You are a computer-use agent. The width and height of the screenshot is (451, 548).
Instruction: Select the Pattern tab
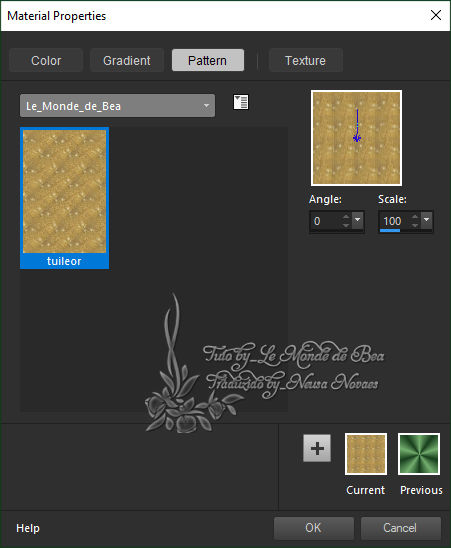208,60
